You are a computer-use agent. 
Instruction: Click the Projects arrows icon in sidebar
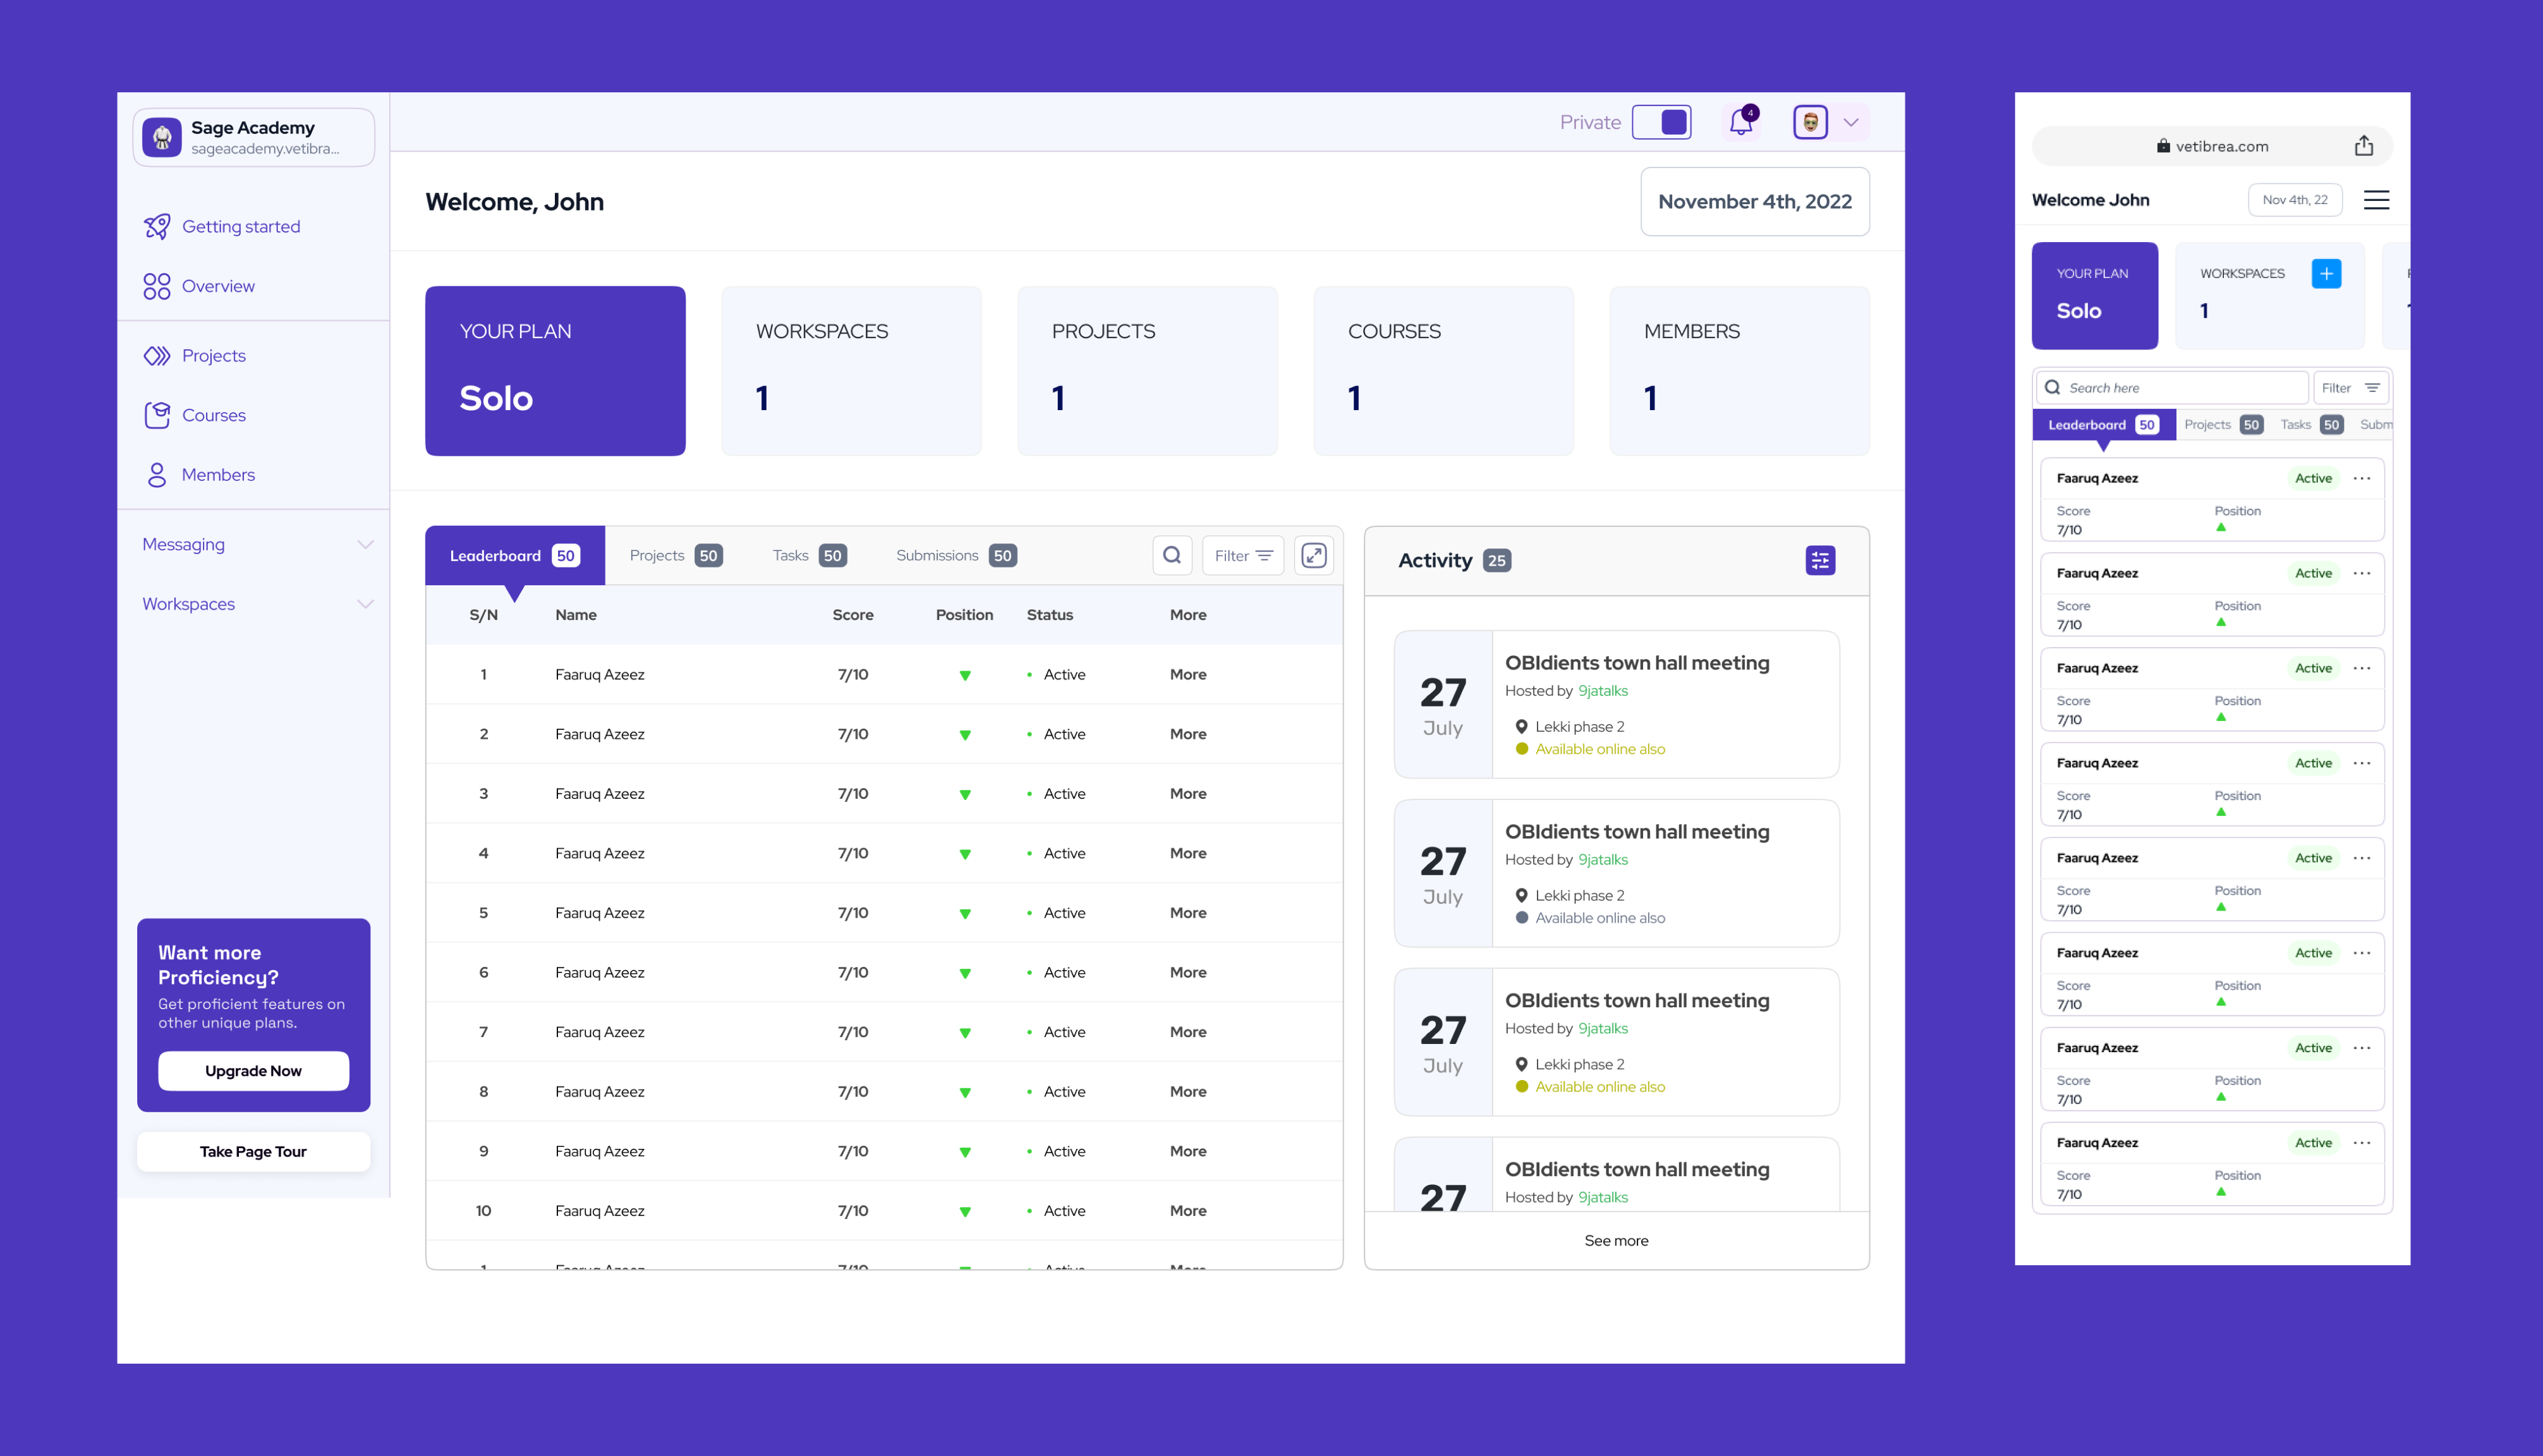click(157, 356)
